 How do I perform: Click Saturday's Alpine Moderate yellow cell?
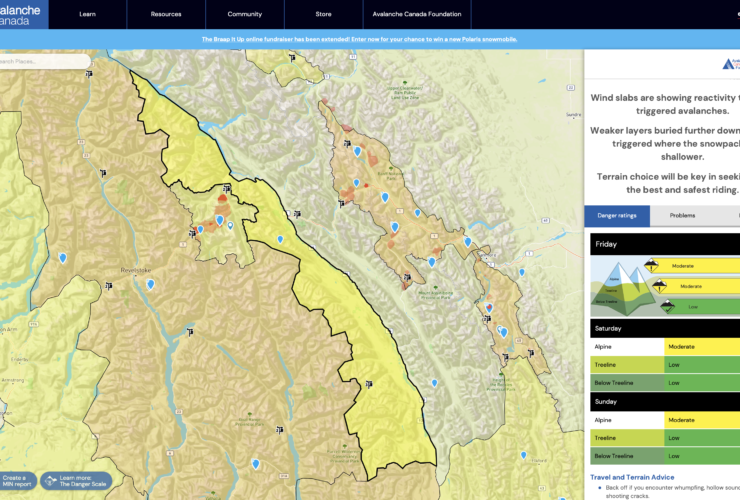(701, 347)
